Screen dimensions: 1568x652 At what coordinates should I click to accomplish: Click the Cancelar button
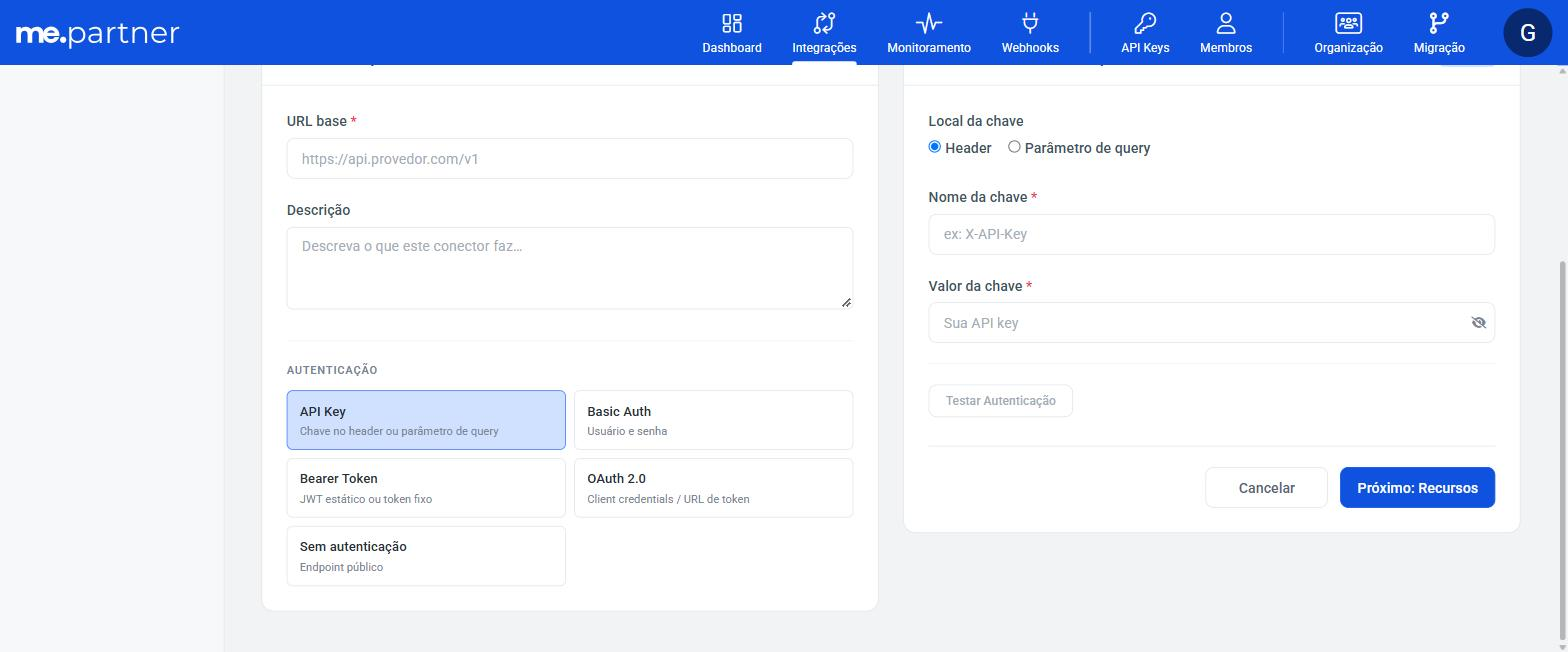tap(1266, 488)
